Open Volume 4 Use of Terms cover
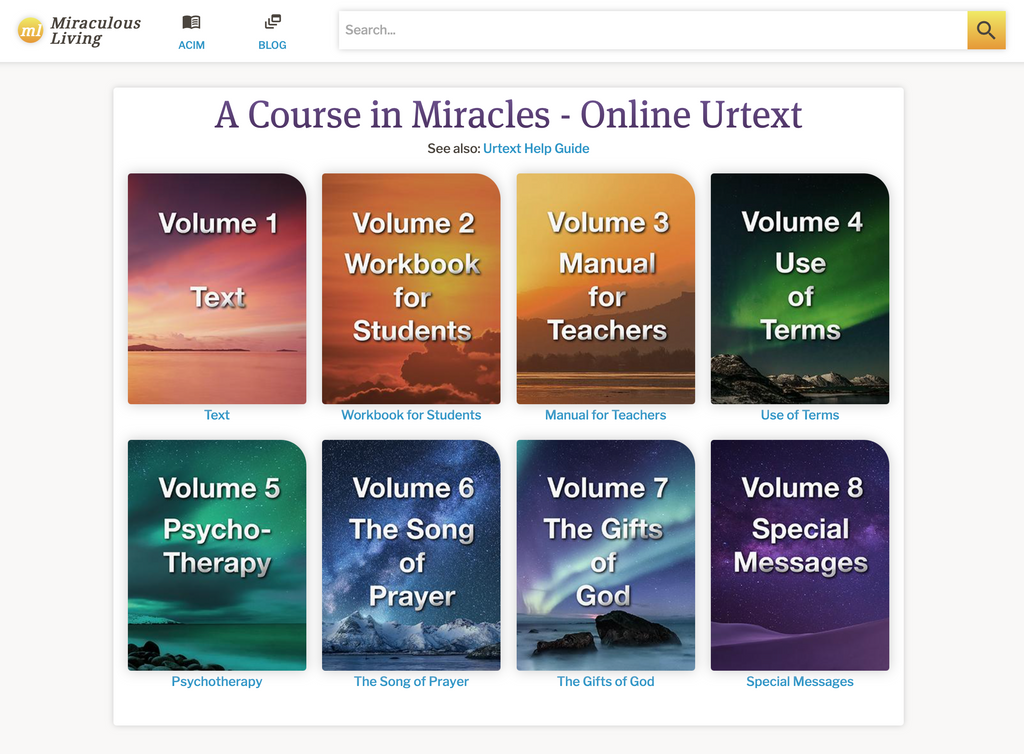This screenshot has height=754, width=1024. (800, 289)
